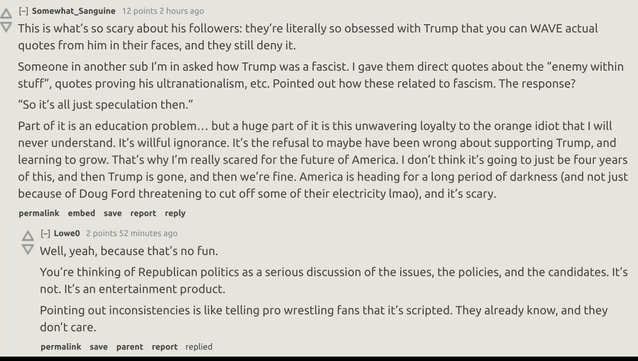Save Lowe0's reply
Screen dimensions: 638x361
point(98,347)
